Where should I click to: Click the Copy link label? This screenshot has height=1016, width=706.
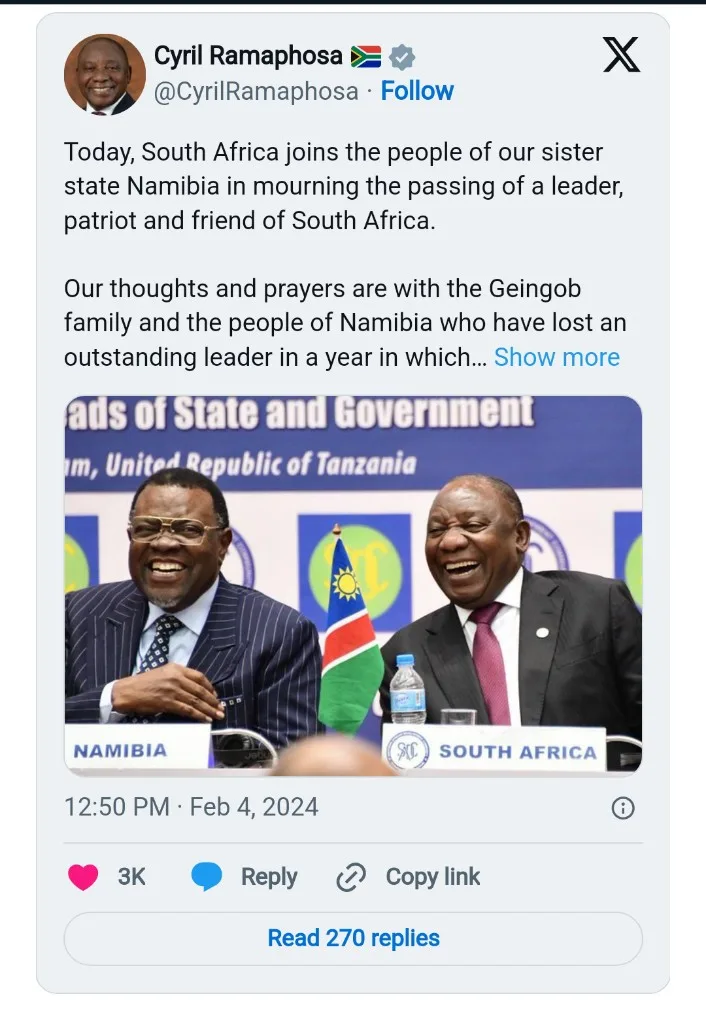point(433,877)
